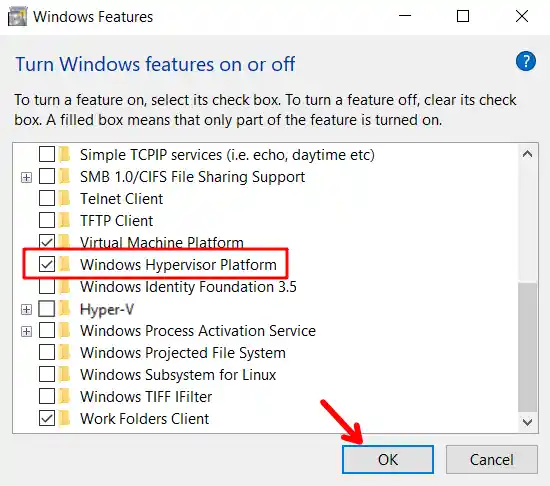The height and width of the screenshot is (486, 550).
Task: Select the Virtual Machine Platform label
Action: coord(162,242)
